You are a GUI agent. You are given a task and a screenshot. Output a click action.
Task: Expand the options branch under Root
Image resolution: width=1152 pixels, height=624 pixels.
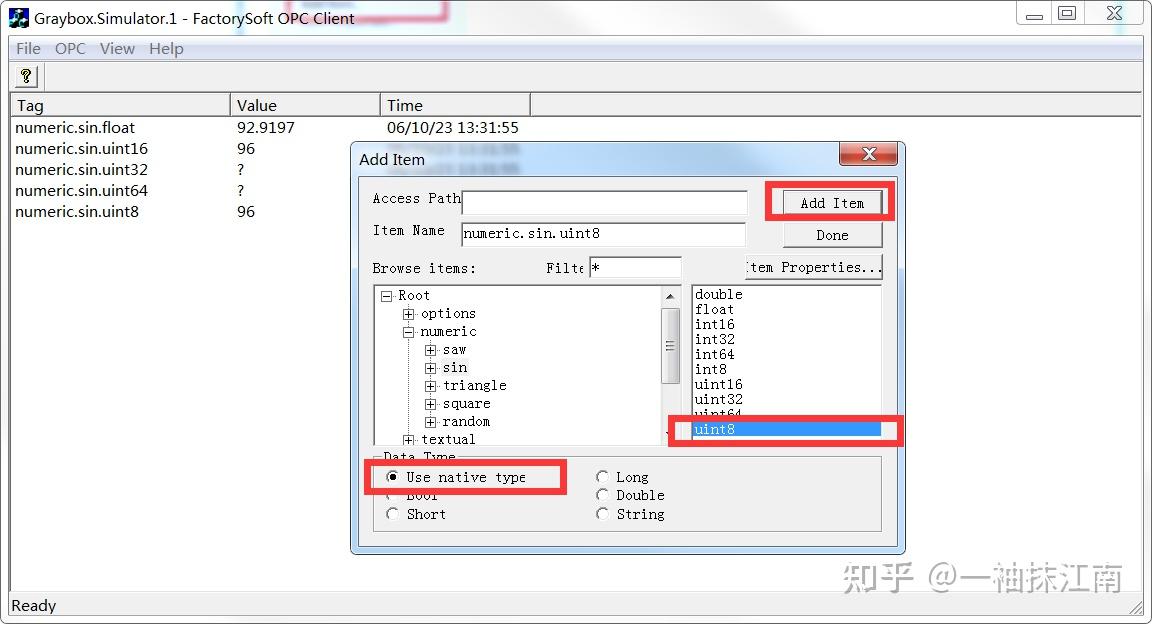pos(408,313)
